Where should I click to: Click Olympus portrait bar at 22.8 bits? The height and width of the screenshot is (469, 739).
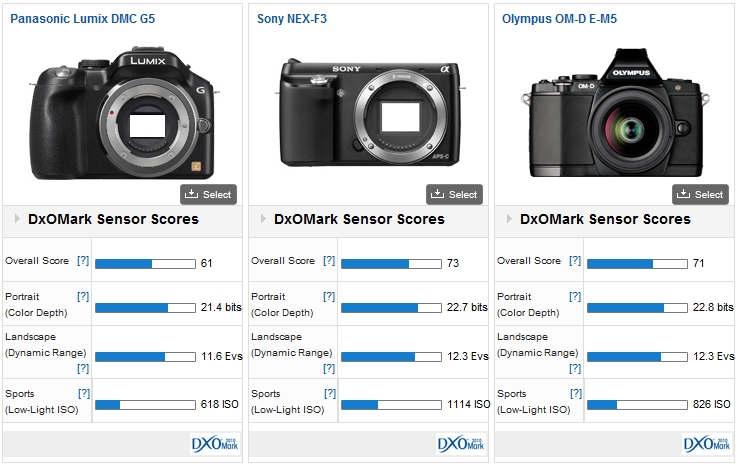[x=637, y=308]
